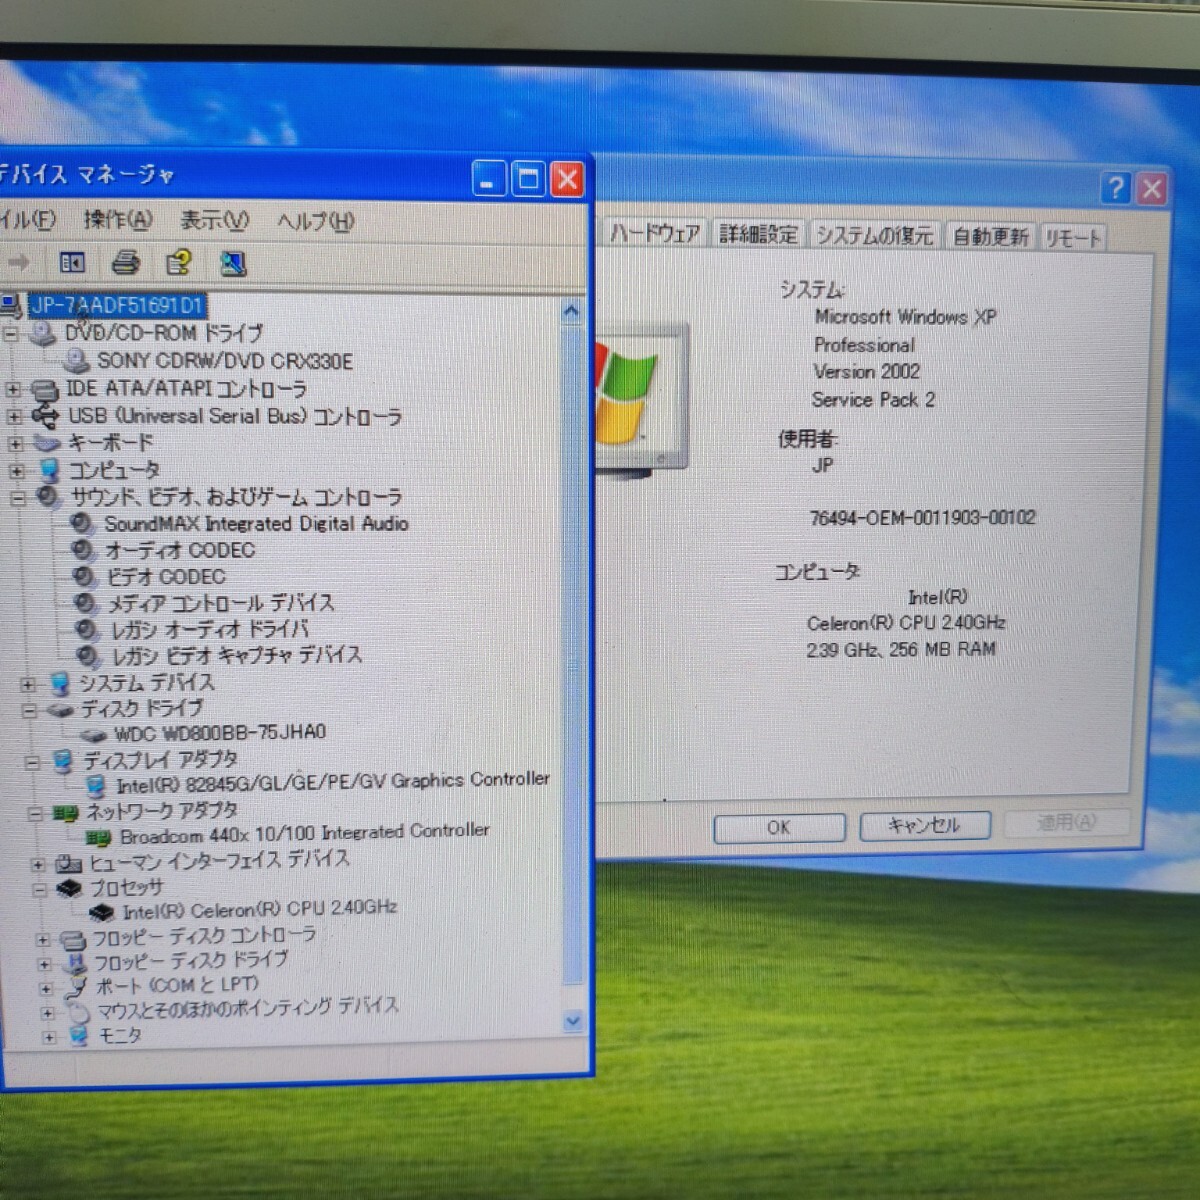Expand the IDE ATA/ATAPI コントローラ node
Screen dimensions: 1200x1200
pyautogui.click(x=13, y=389)
